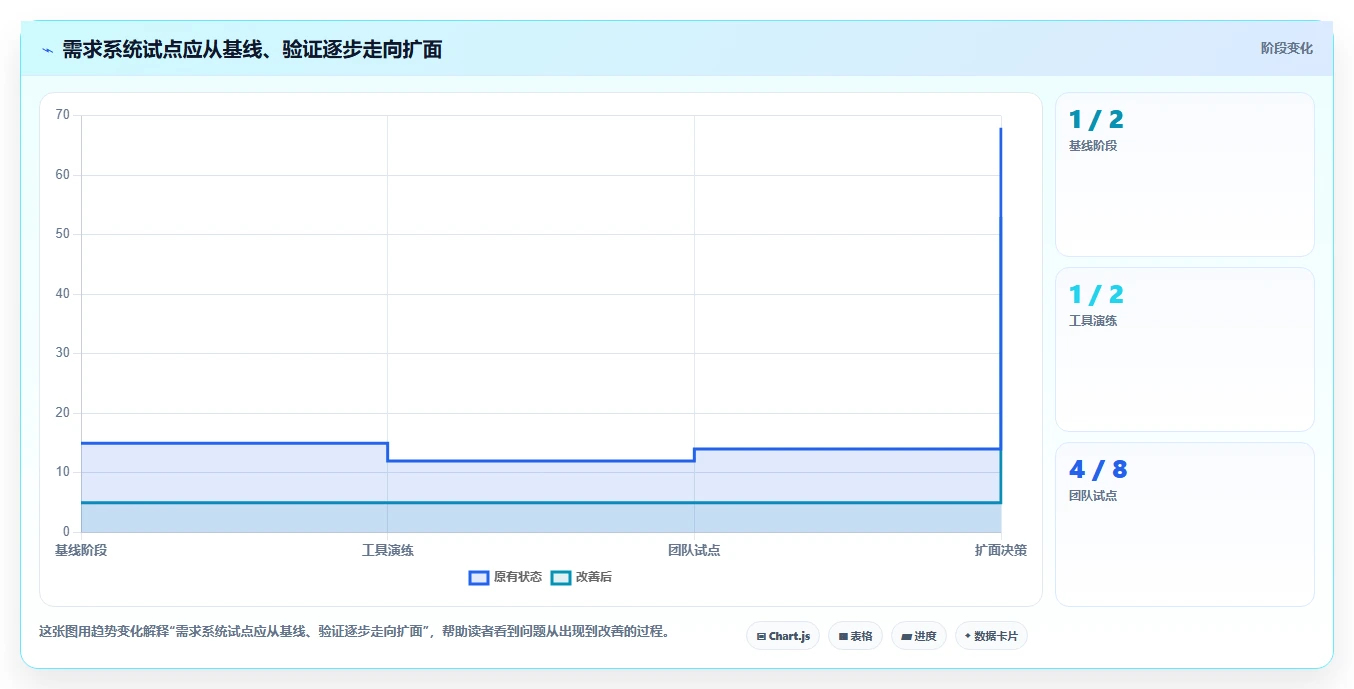Click the Chart.js tag chip
The height and width of the screenshot is (689, 1354).
click(x=783, y=636)
